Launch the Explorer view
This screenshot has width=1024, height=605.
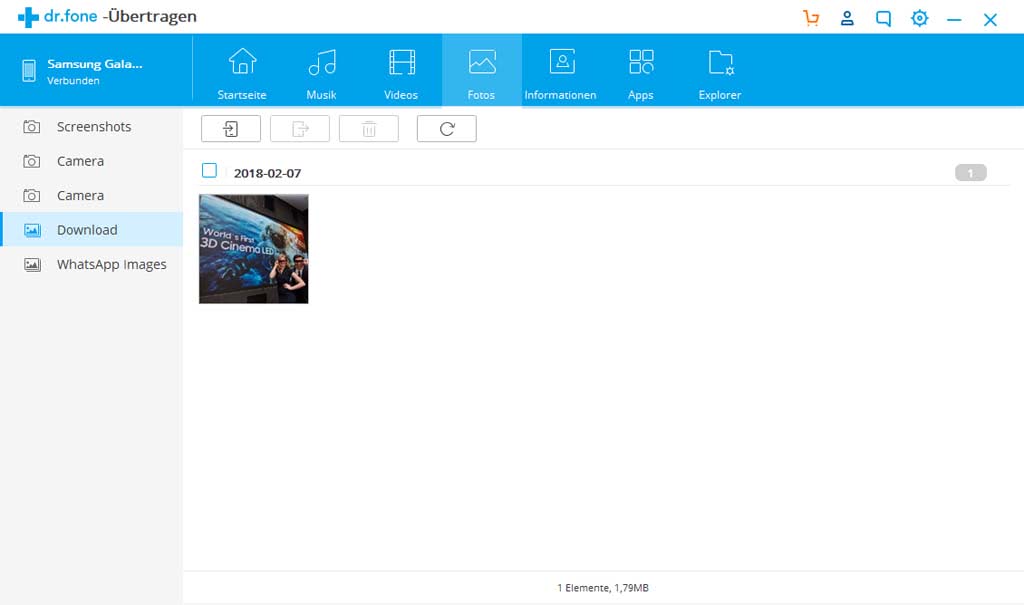point(719,70)
